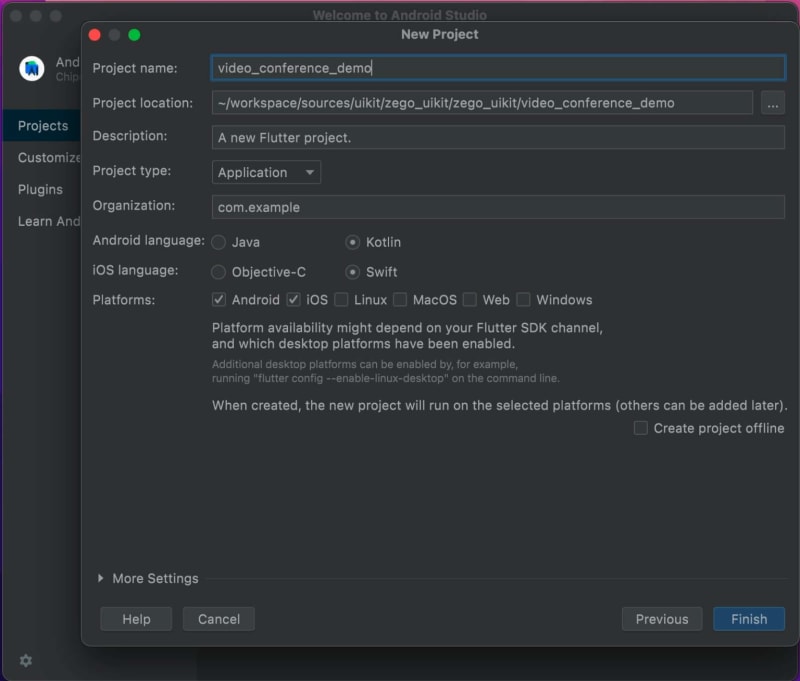The width and height of the screenshot is (800, 681).
Task: Enable the Web platform checkbox
Action: coord(470,299)
